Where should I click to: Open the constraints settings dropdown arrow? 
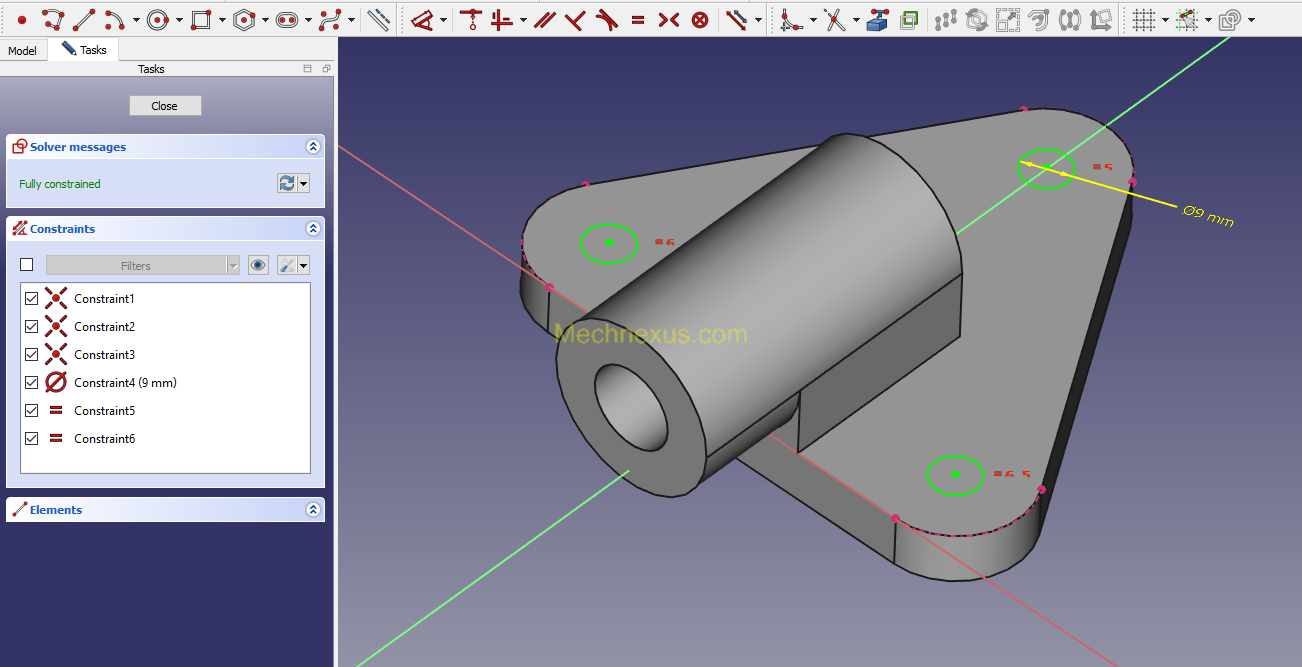(x=303, y=265)
